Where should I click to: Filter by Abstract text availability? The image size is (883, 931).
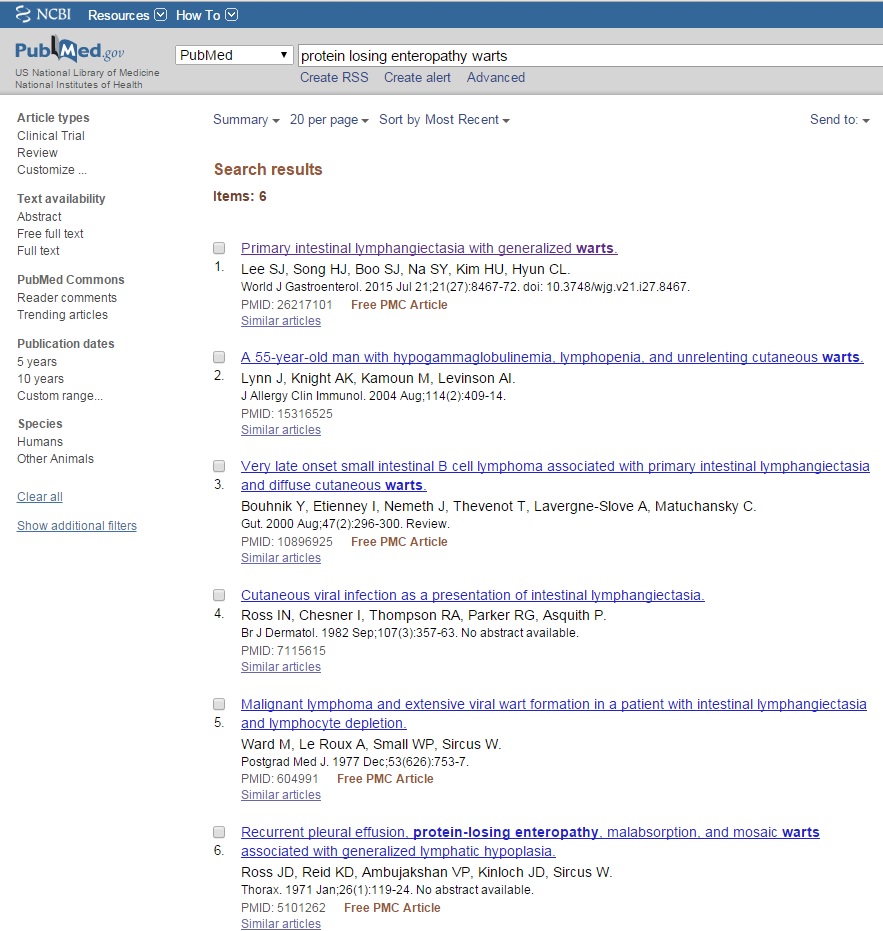pos(39,217)
